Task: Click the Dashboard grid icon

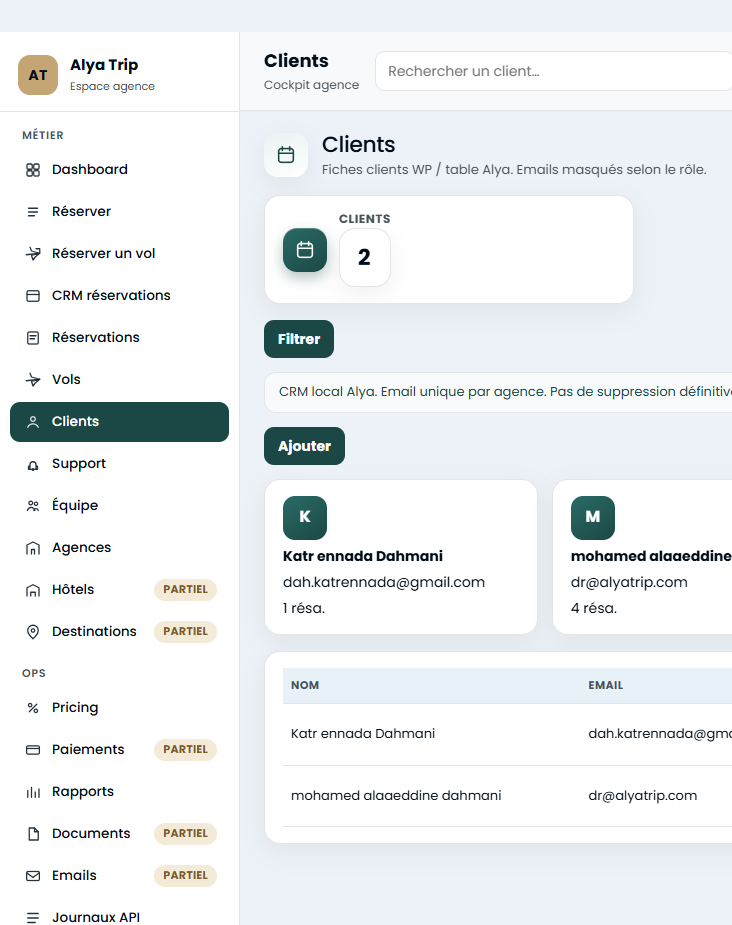Action: 33,170
